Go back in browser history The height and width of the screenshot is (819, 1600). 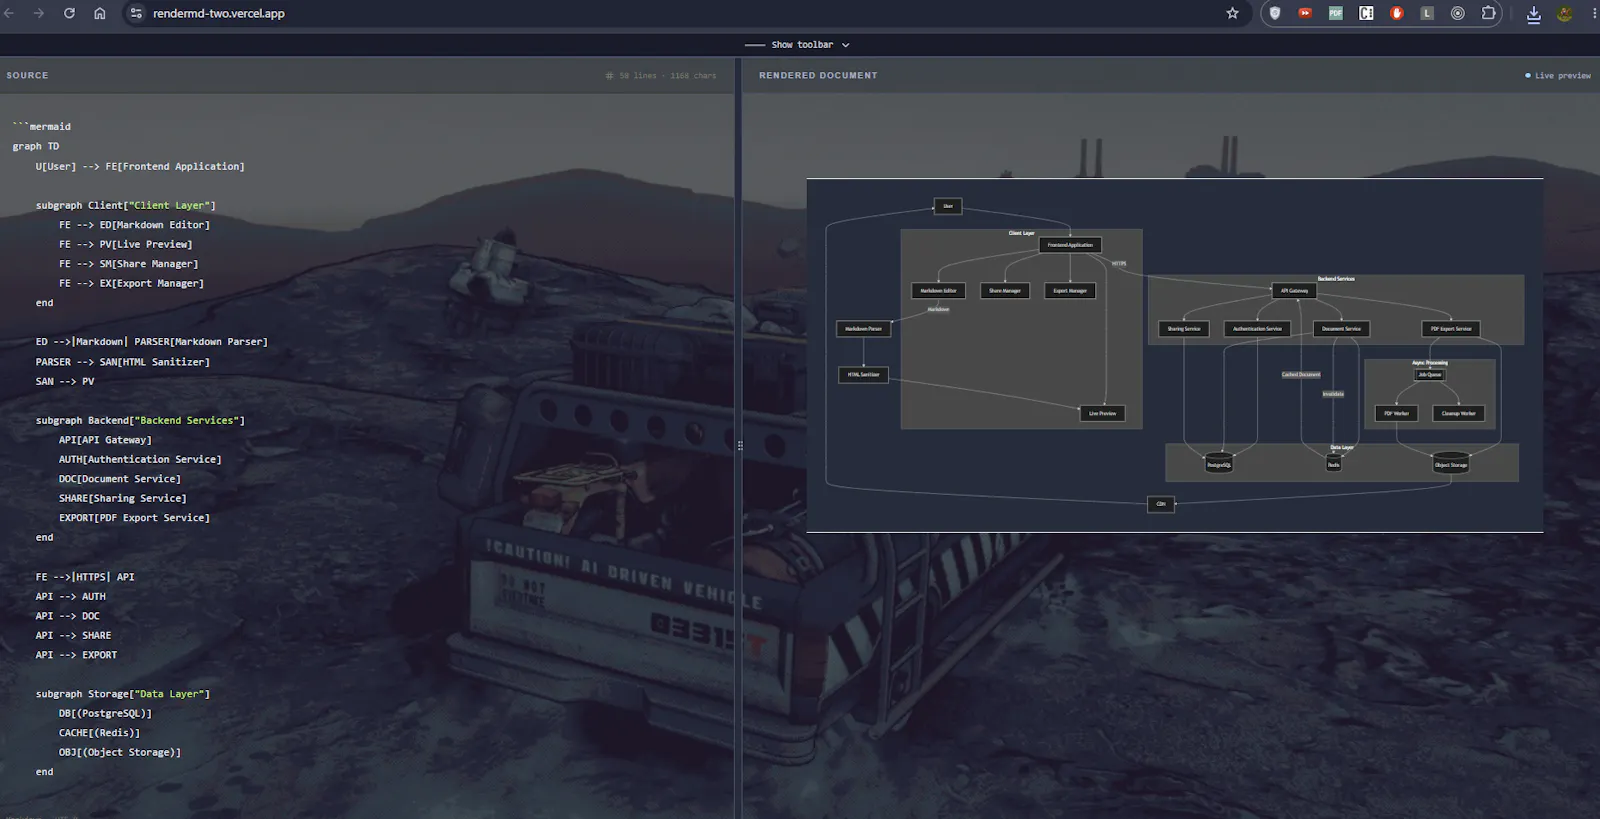click(9, 13)
